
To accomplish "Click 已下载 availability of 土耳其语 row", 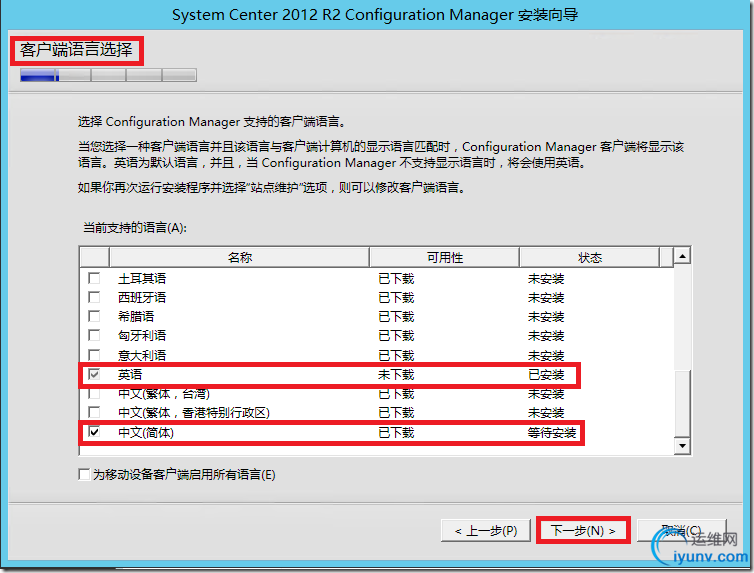I will [396, 279].
